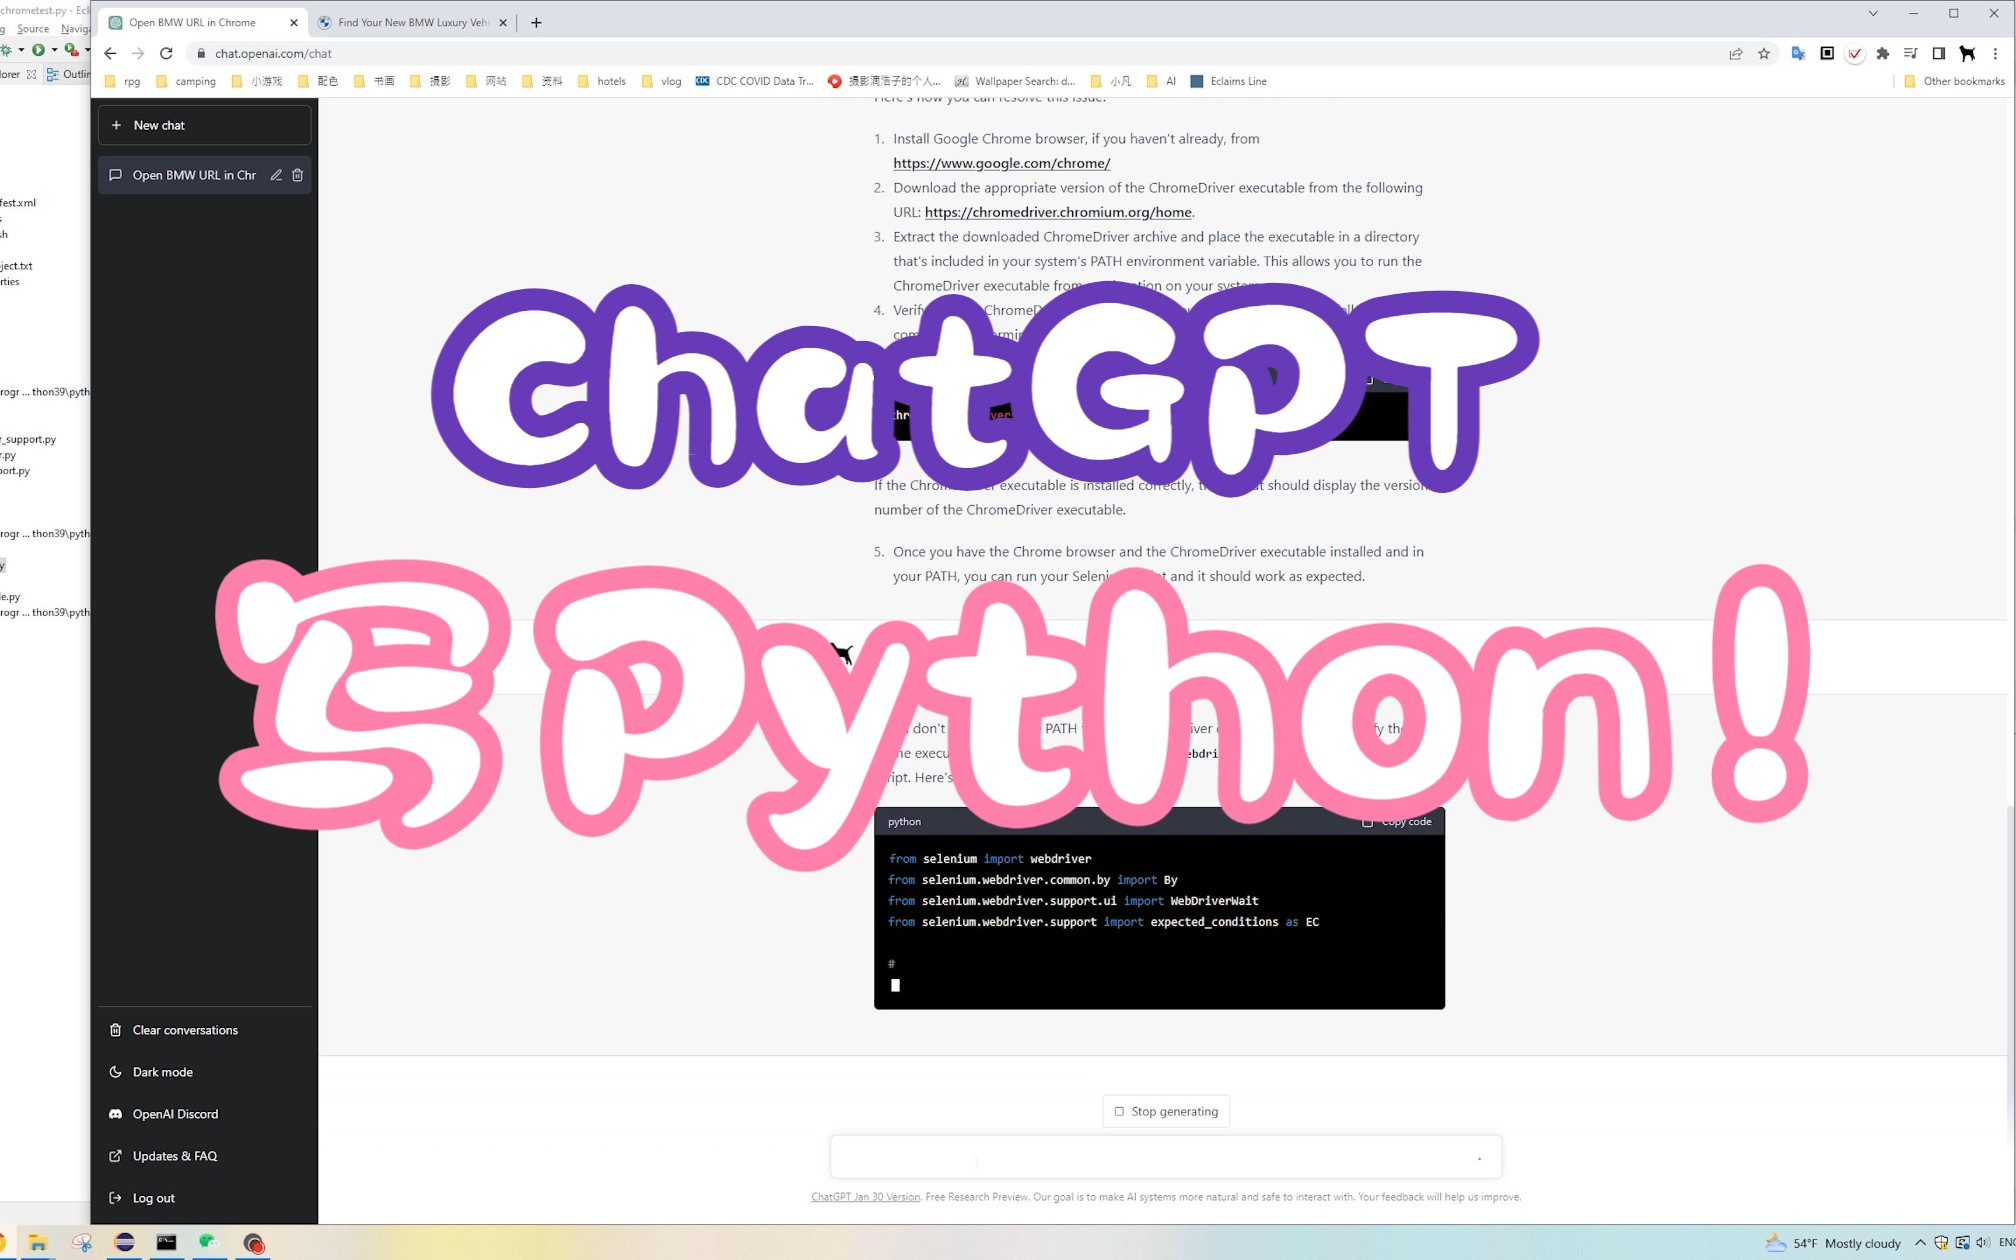This screenshot has width=2016, height=1260.
Task: Open screen recorder from taskbar
Action: [254, 1243]
